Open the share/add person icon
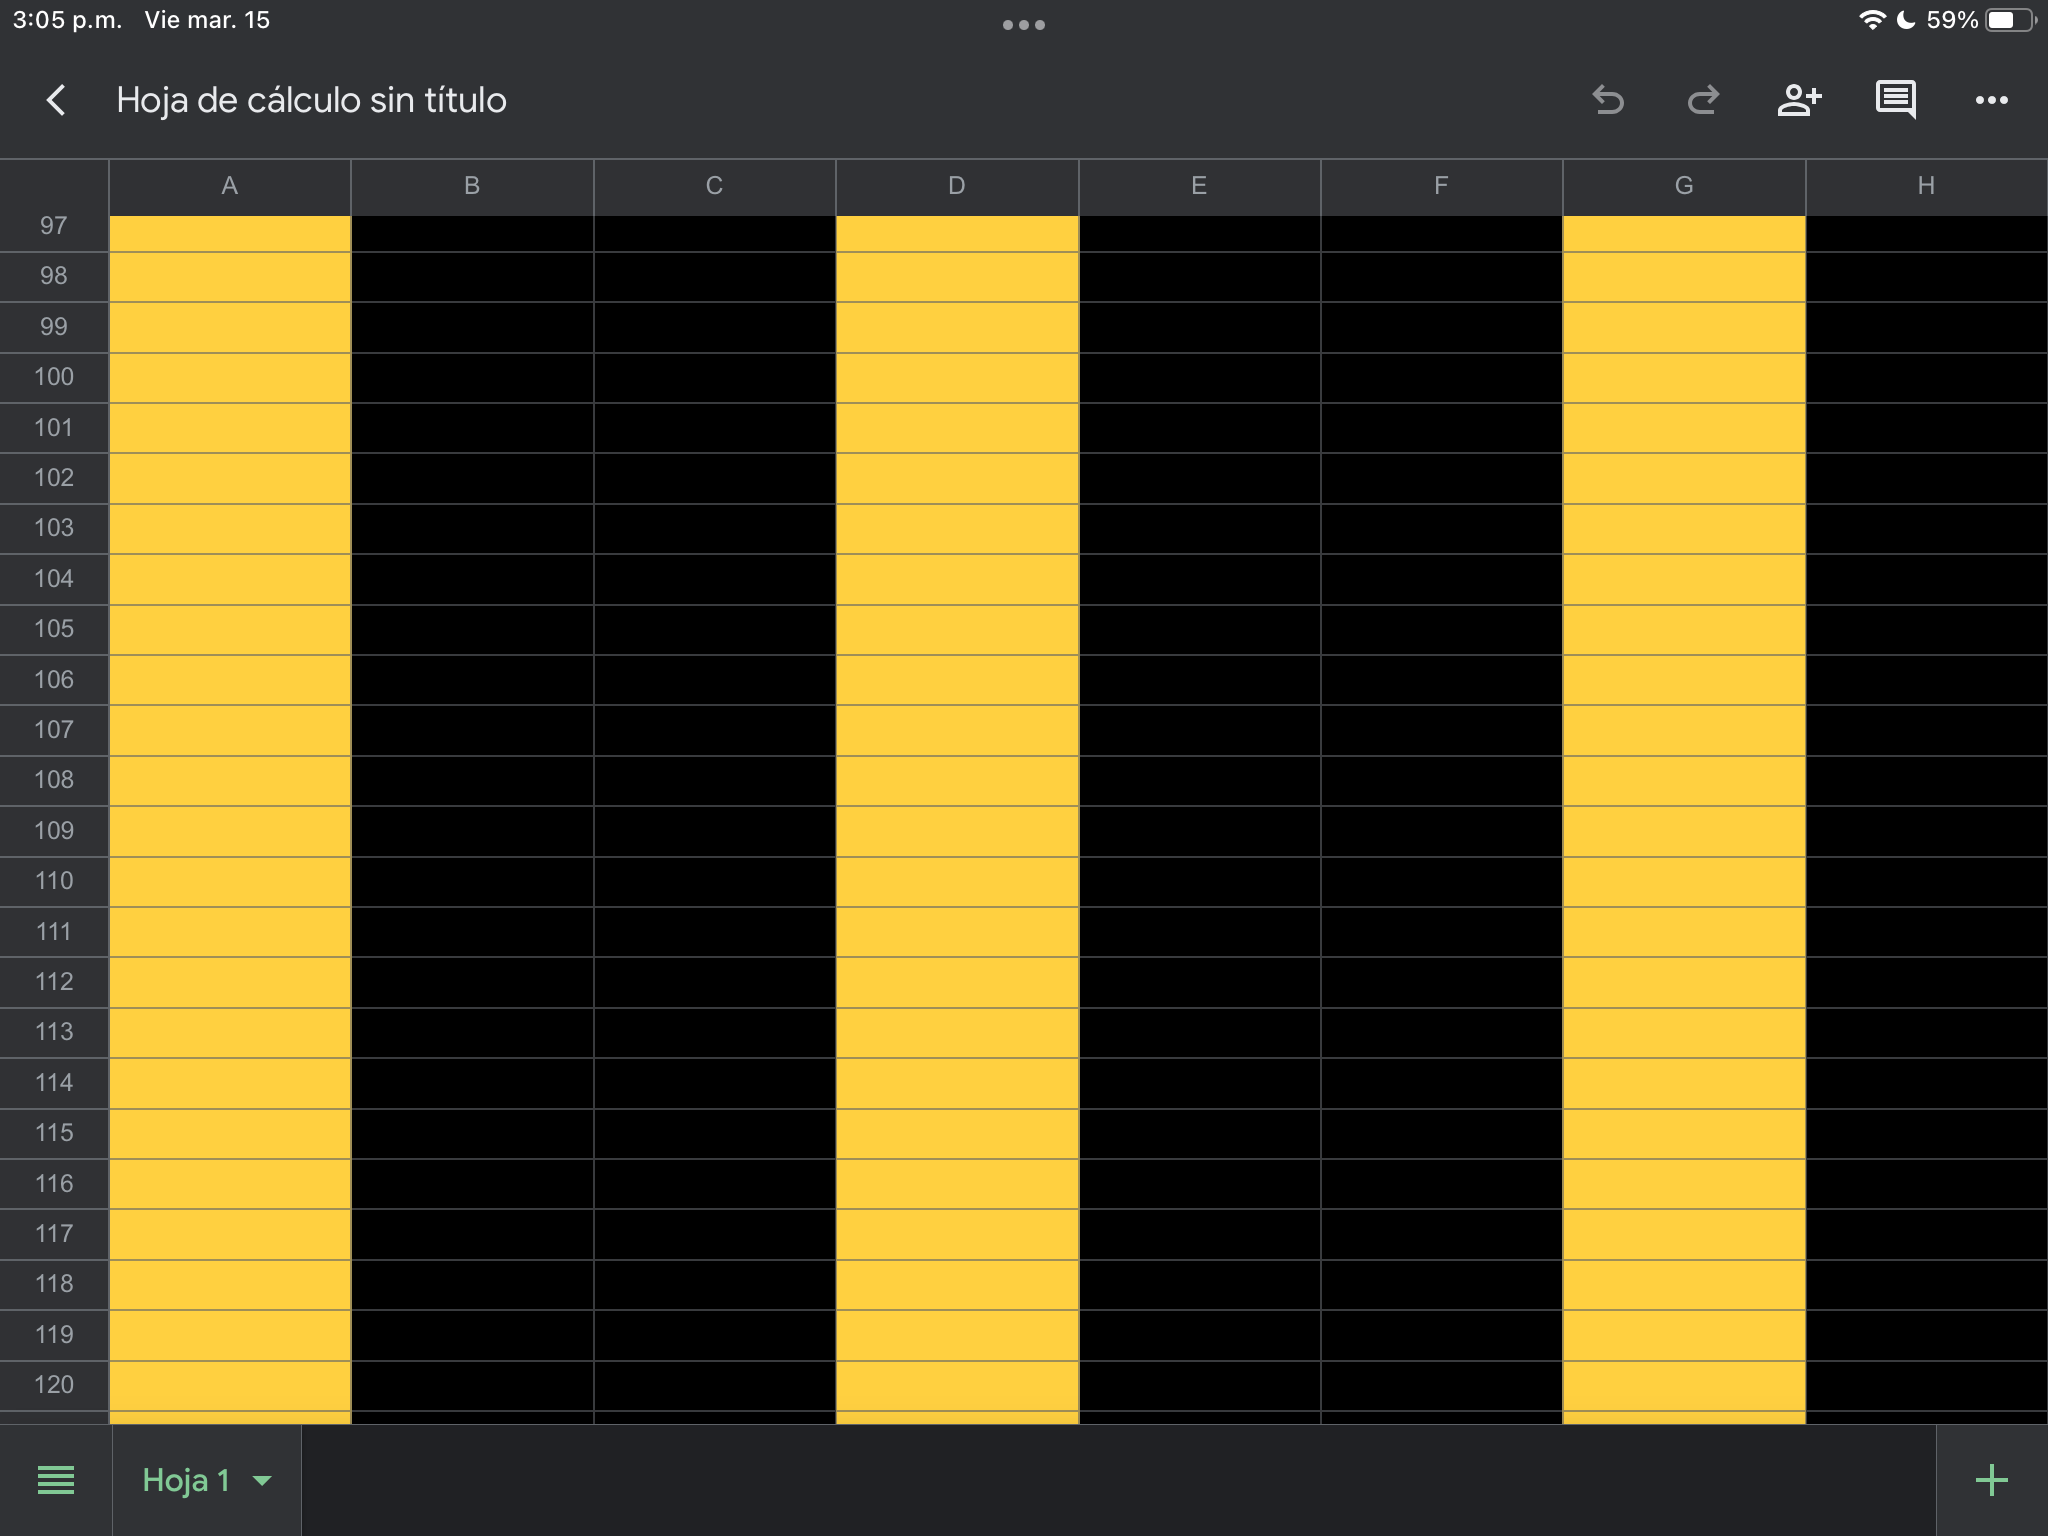 [x=1799, y=100]
